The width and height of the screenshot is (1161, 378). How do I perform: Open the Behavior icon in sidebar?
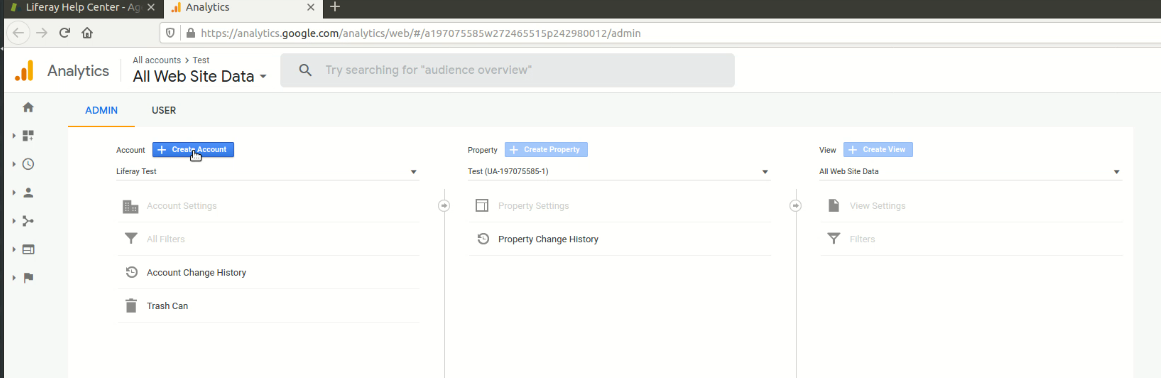[x=28, y=249]
